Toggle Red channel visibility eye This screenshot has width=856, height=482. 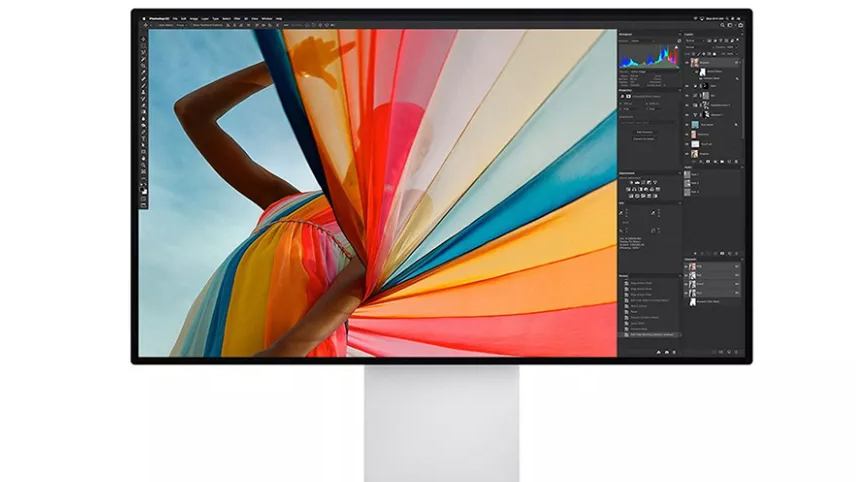tap(686, 275)
